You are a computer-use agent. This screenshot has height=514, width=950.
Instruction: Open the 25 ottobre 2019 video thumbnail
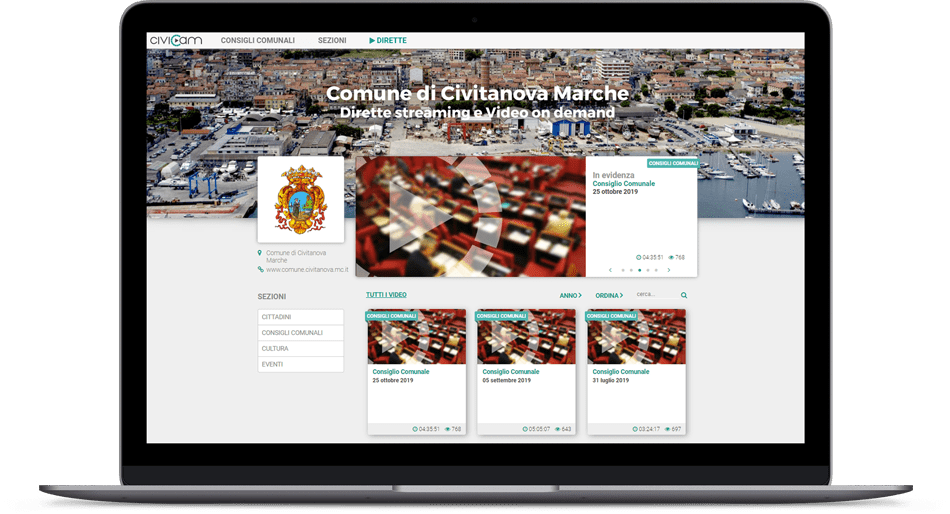click(417, 337)
